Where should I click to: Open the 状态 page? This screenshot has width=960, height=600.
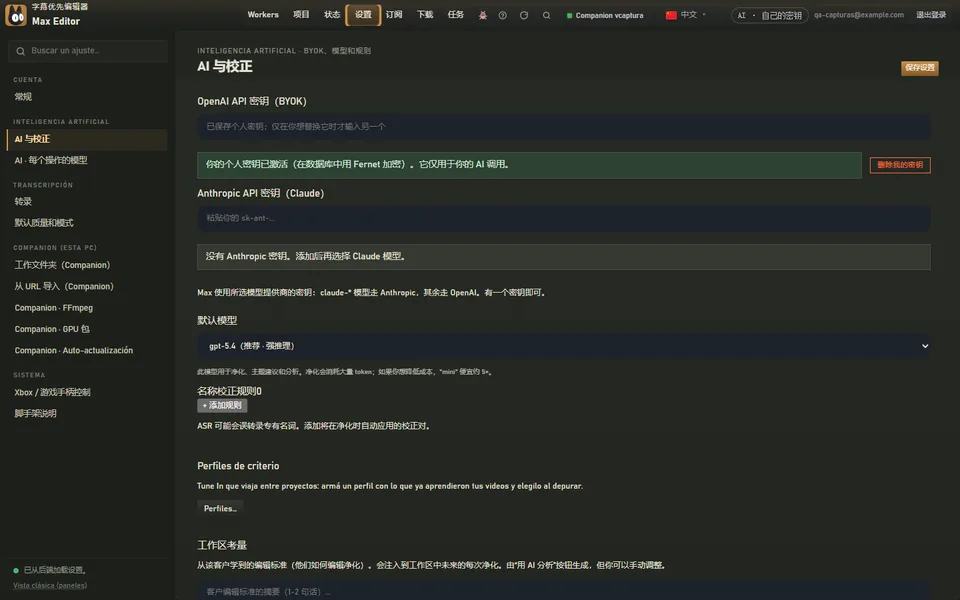332,15
